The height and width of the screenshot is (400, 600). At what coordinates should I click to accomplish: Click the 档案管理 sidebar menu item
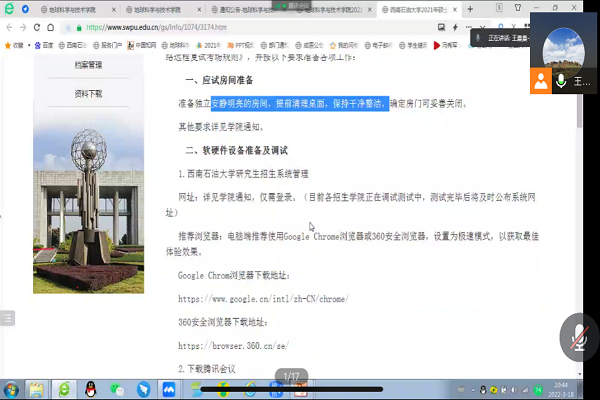(x=88, y=65)
